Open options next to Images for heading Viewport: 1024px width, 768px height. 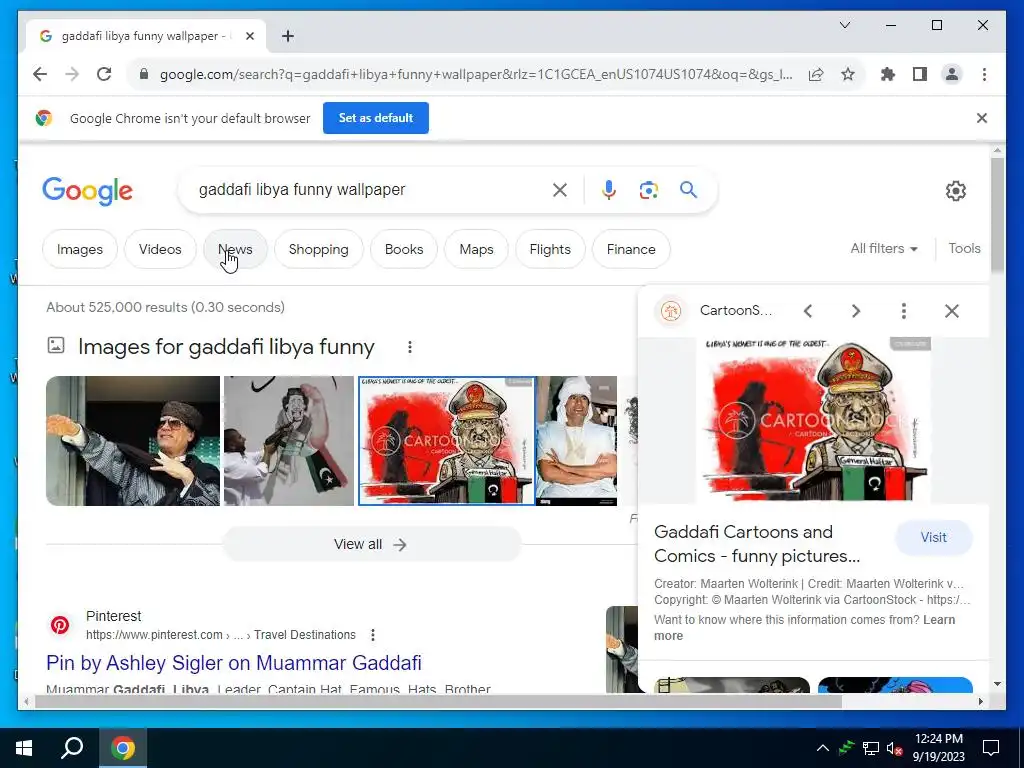[x=409, y=347]
